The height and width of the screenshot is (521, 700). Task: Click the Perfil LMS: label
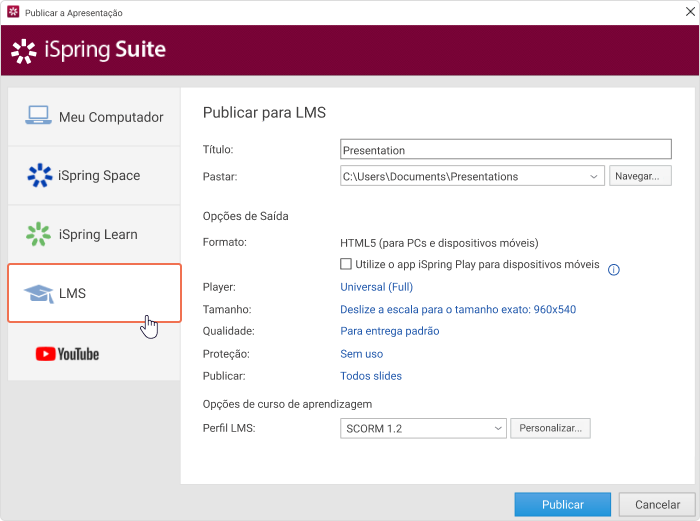[x=229, y=428]
